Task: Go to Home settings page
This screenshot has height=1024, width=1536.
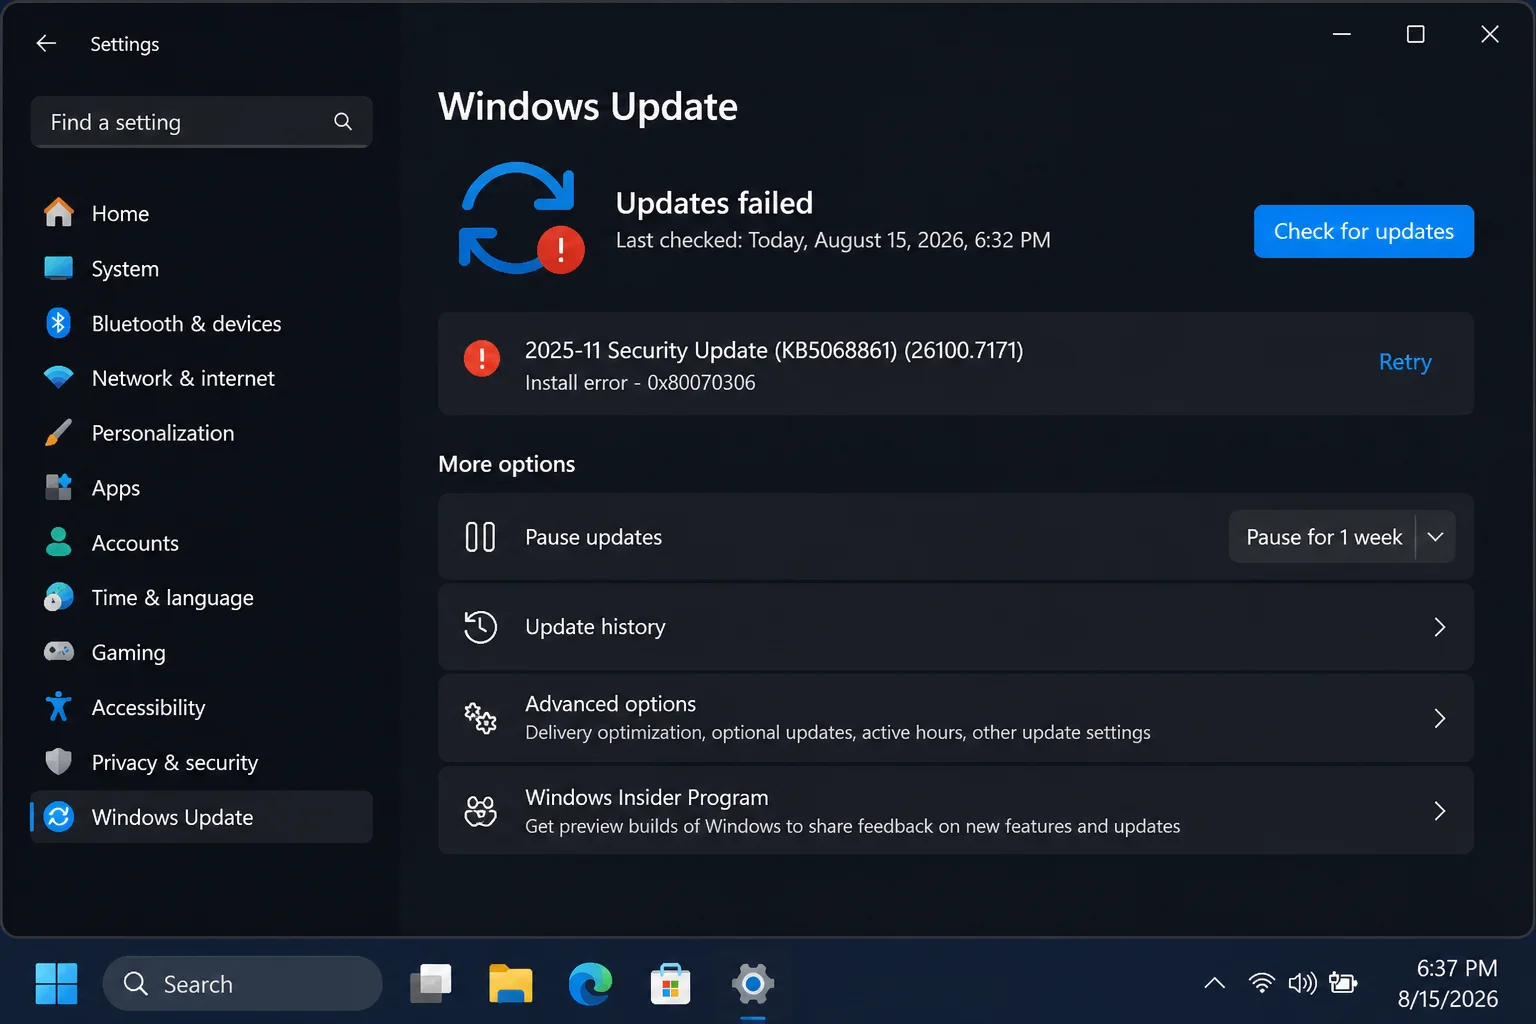Action: pyautogui.click(x=202, y=213)
